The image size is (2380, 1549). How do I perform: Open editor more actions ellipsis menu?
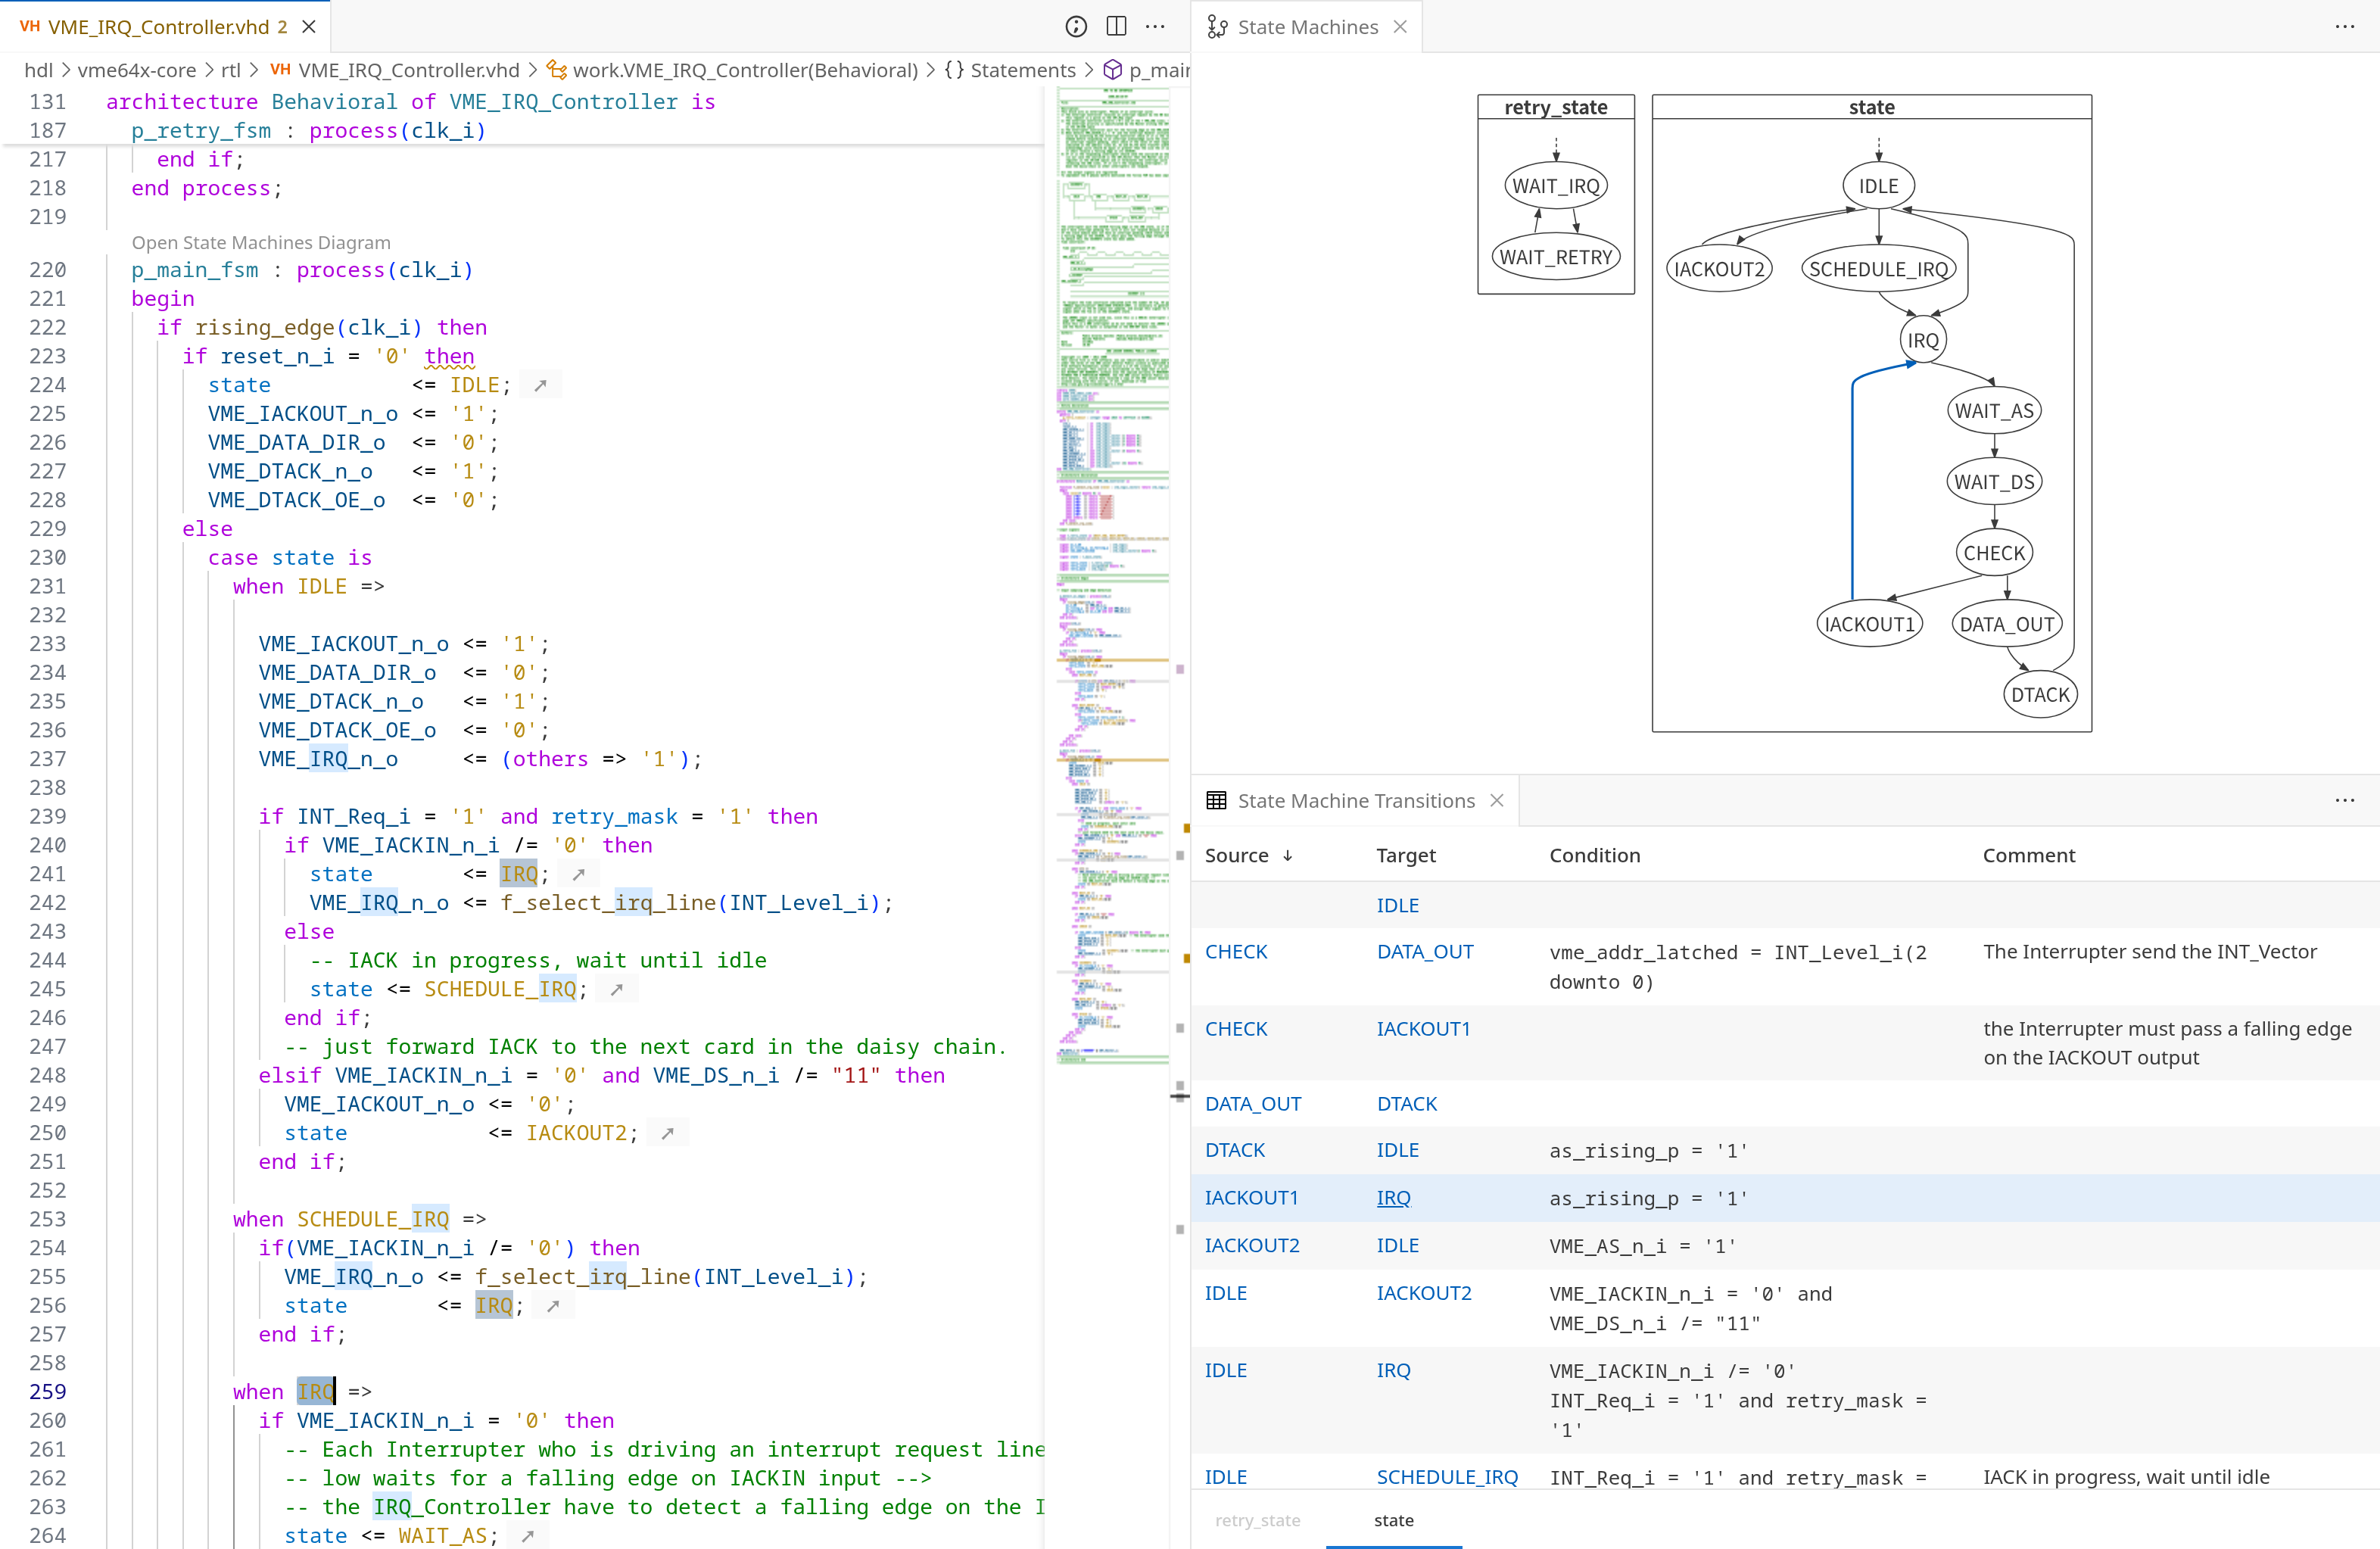coord(1155,27)
